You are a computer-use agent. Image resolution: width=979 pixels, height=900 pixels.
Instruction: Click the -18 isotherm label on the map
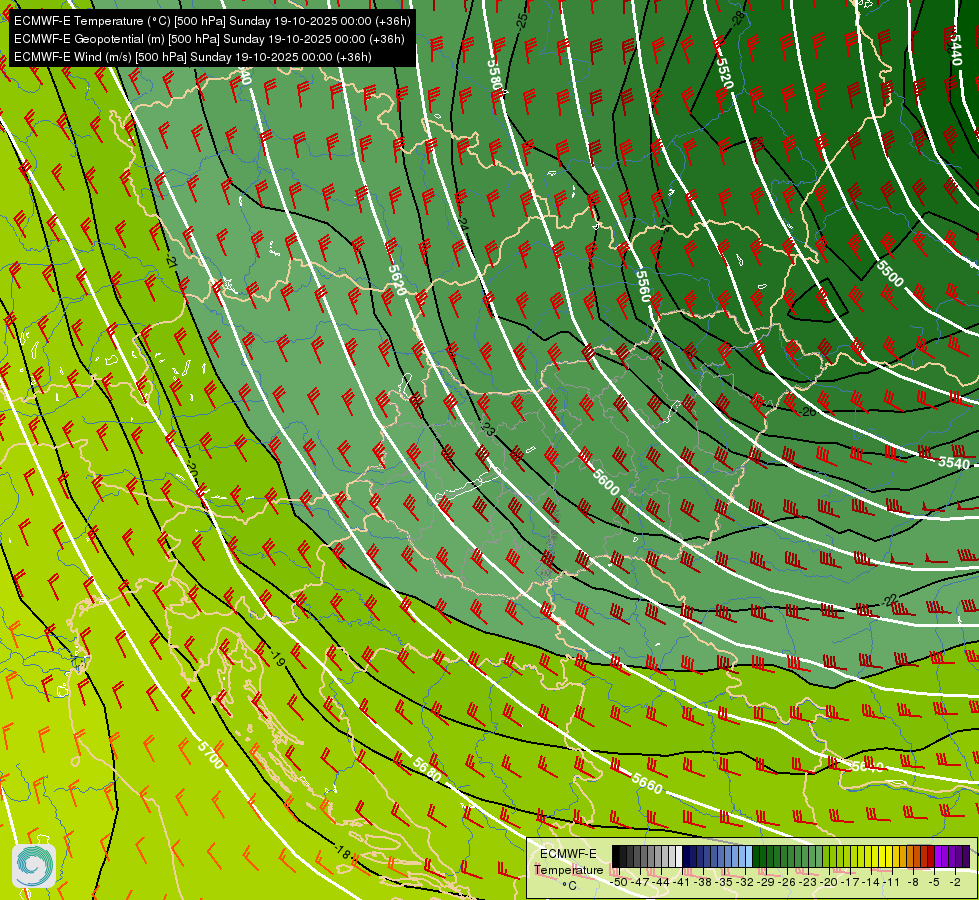(x=342, y=852)
